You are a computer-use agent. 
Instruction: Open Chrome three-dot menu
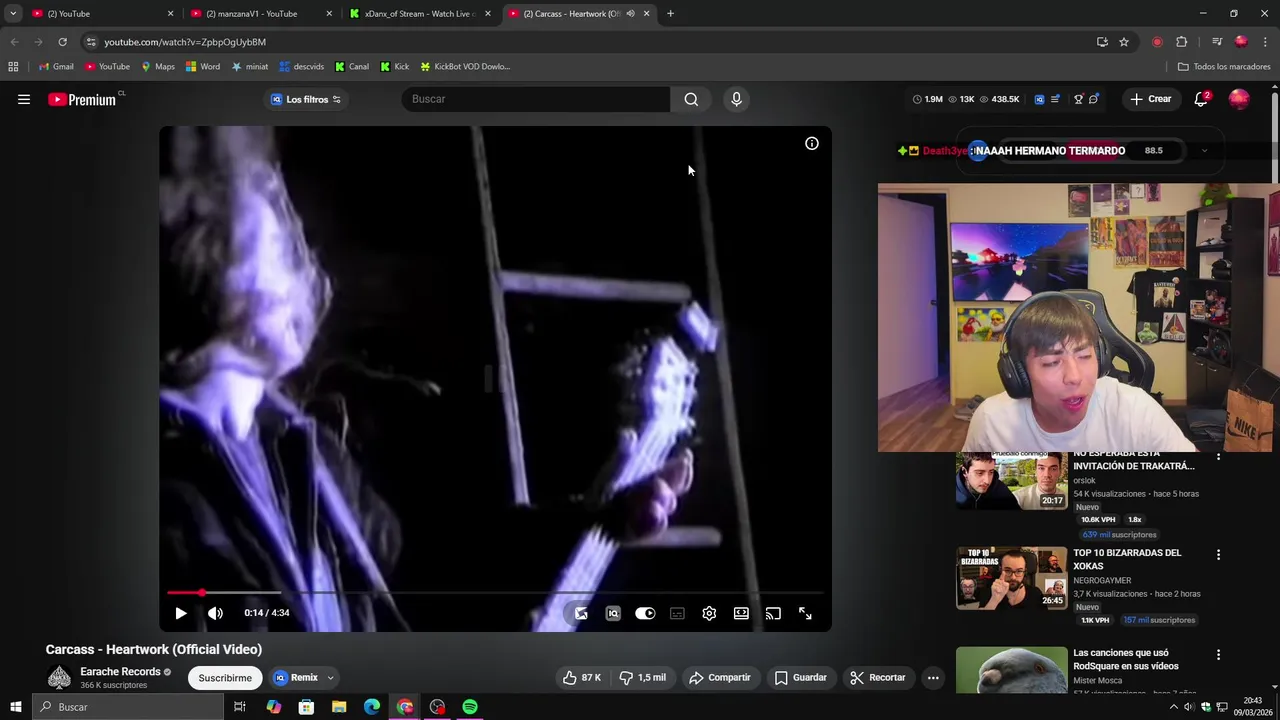pos(1266,42)
